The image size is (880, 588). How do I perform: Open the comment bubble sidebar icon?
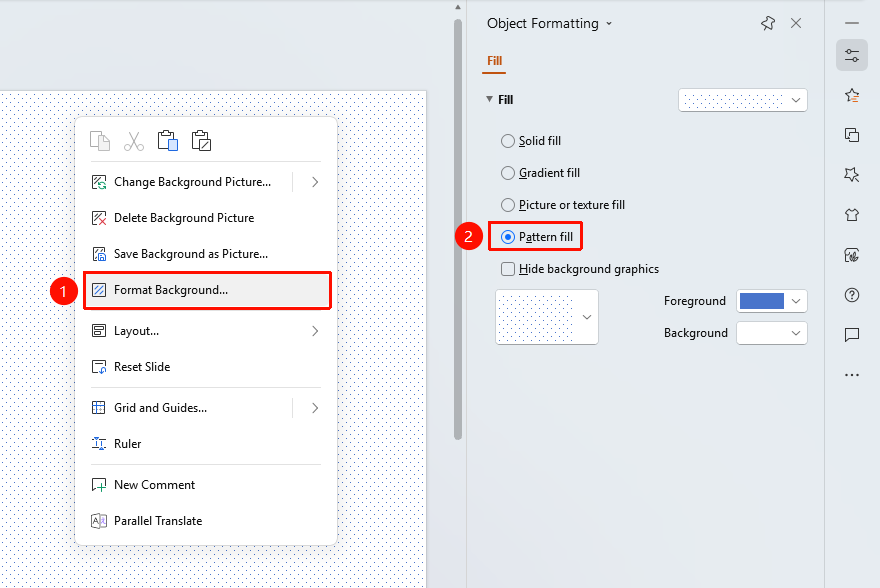click(x=852, y=335)
